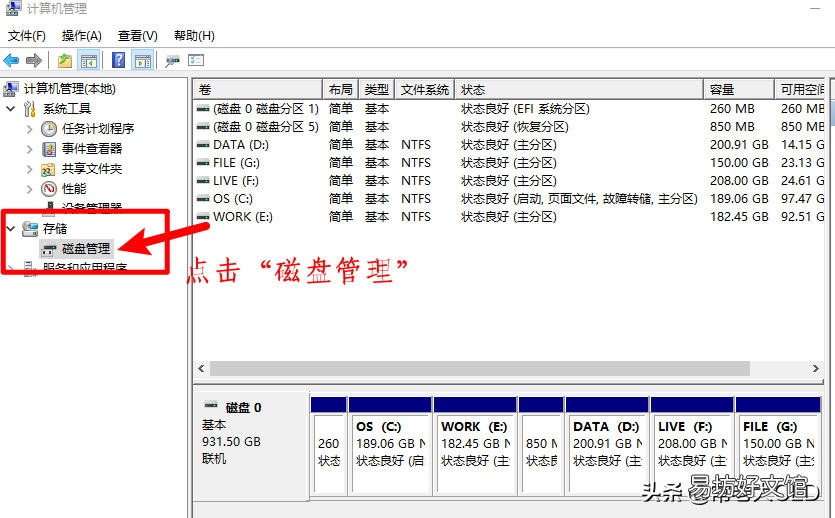835x518 pixels.
Task: Click the 系统工具 tools icon
Action: pyautogui.click(x=30, y=109)
